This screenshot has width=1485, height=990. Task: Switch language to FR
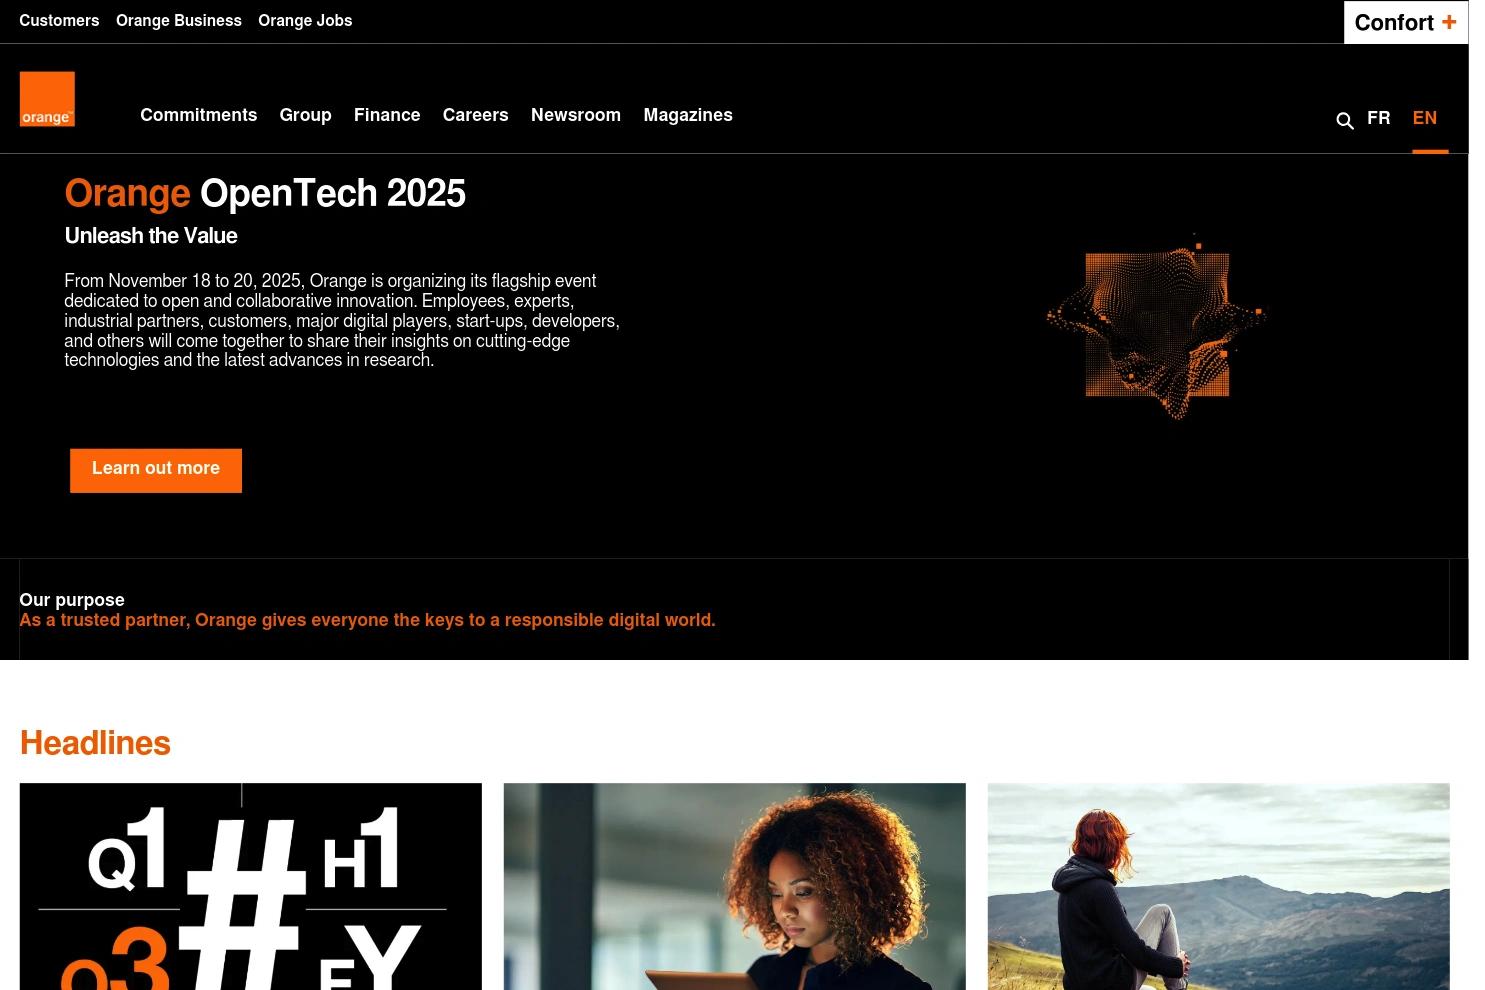[1378, 118]
